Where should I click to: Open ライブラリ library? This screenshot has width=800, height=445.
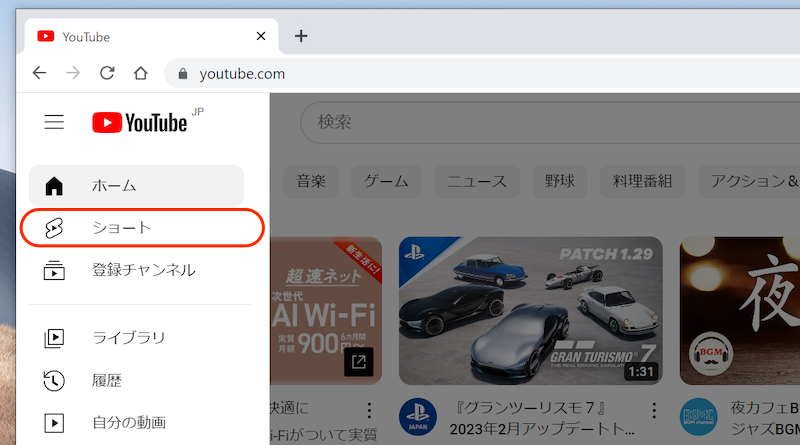click(128, 338)
